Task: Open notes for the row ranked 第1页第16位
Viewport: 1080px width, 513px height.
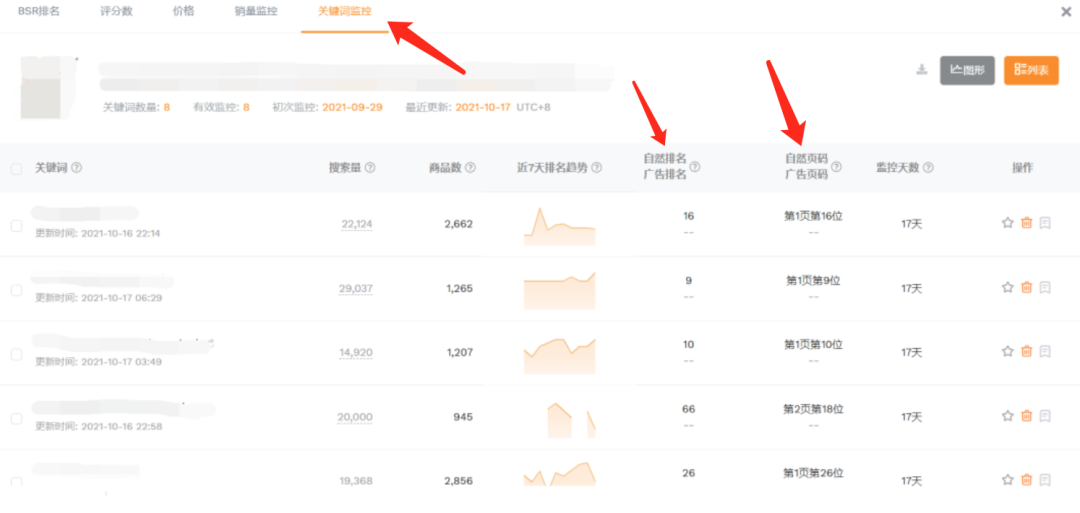Action: [x=1045, y=222]
